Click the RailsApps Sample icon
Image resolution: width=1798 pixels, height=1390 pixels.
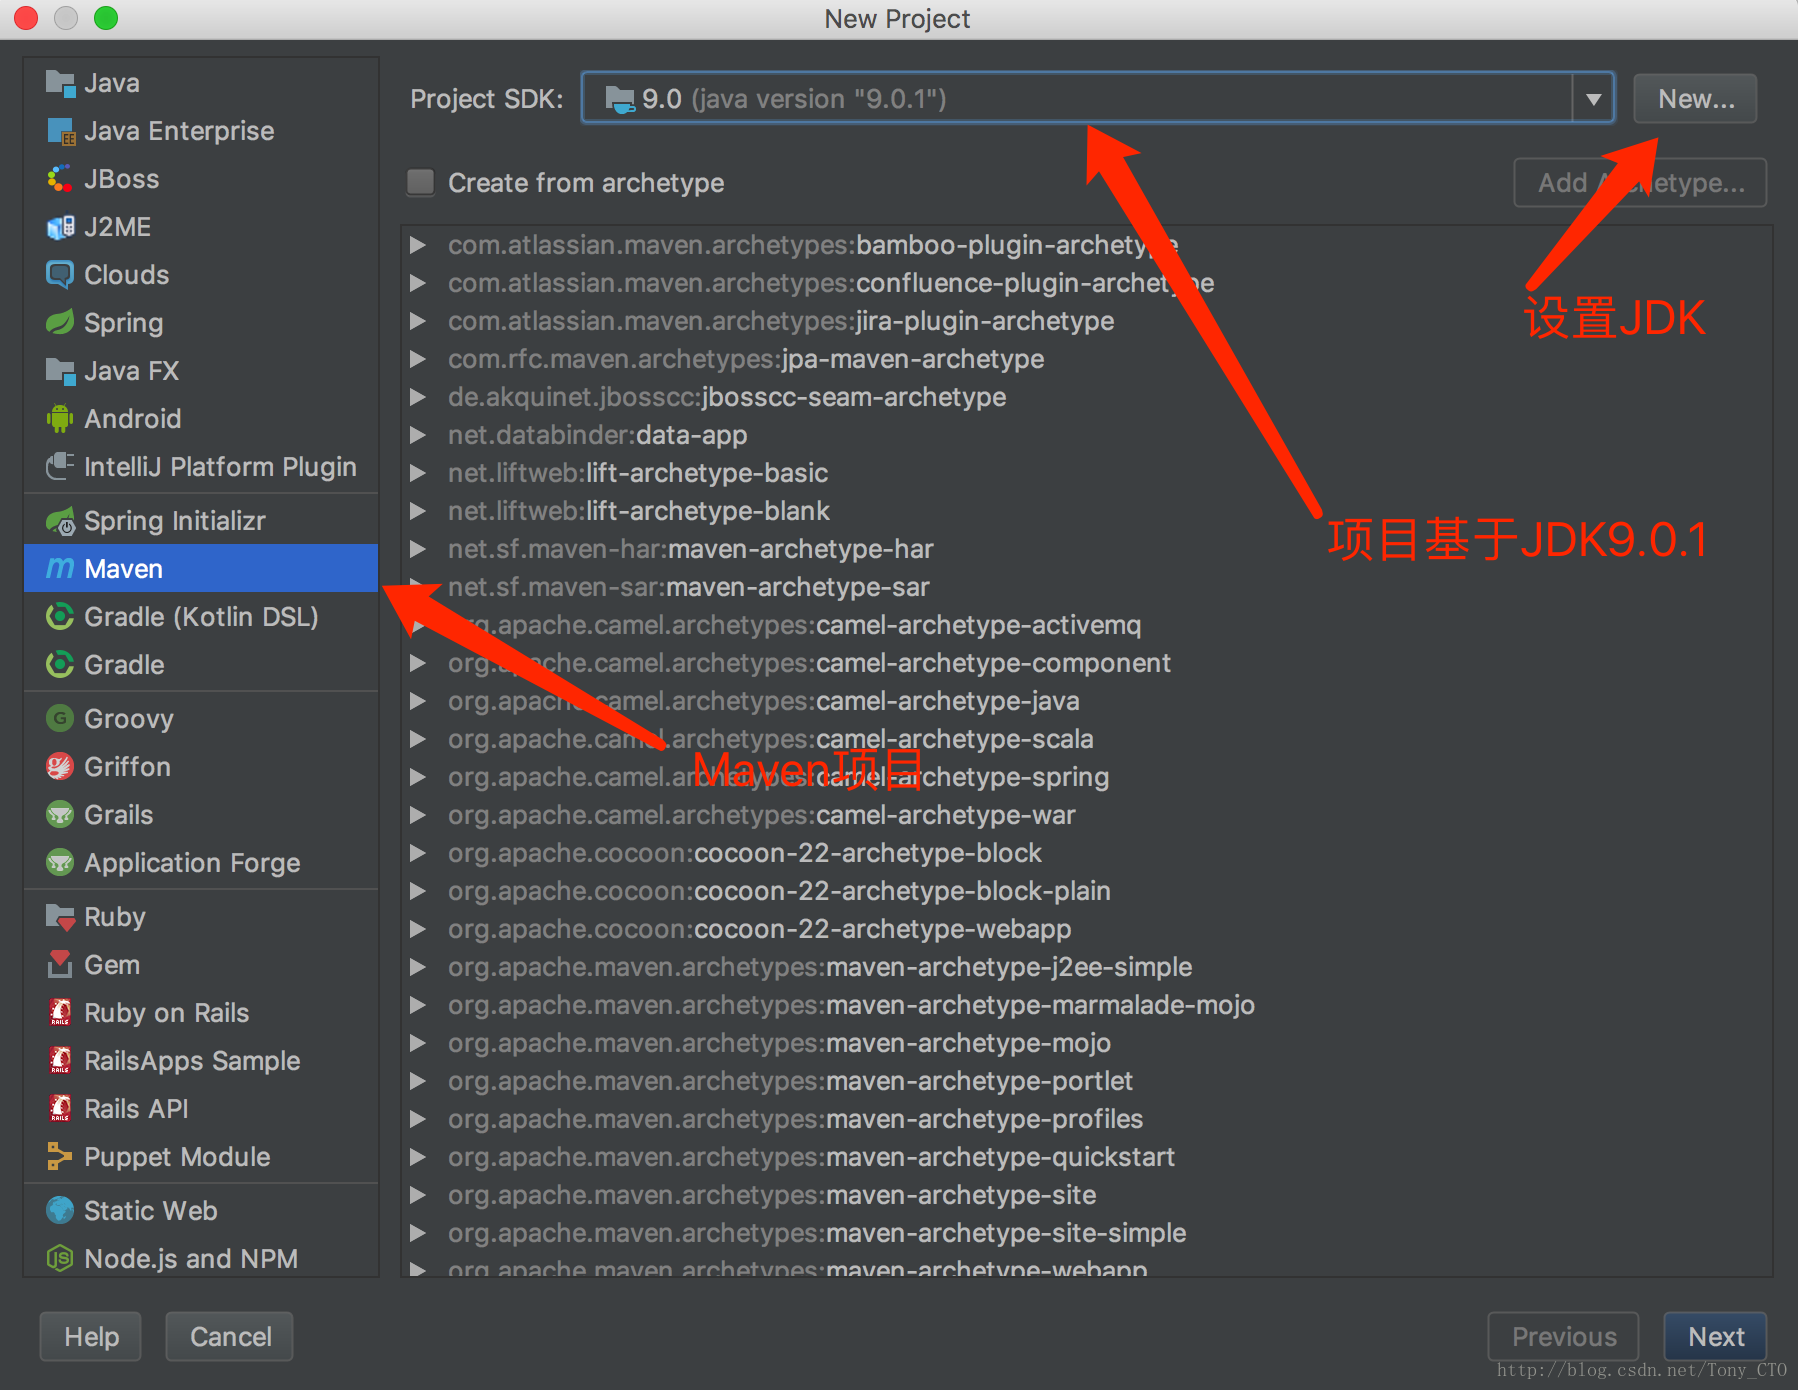coord(60,1061)
